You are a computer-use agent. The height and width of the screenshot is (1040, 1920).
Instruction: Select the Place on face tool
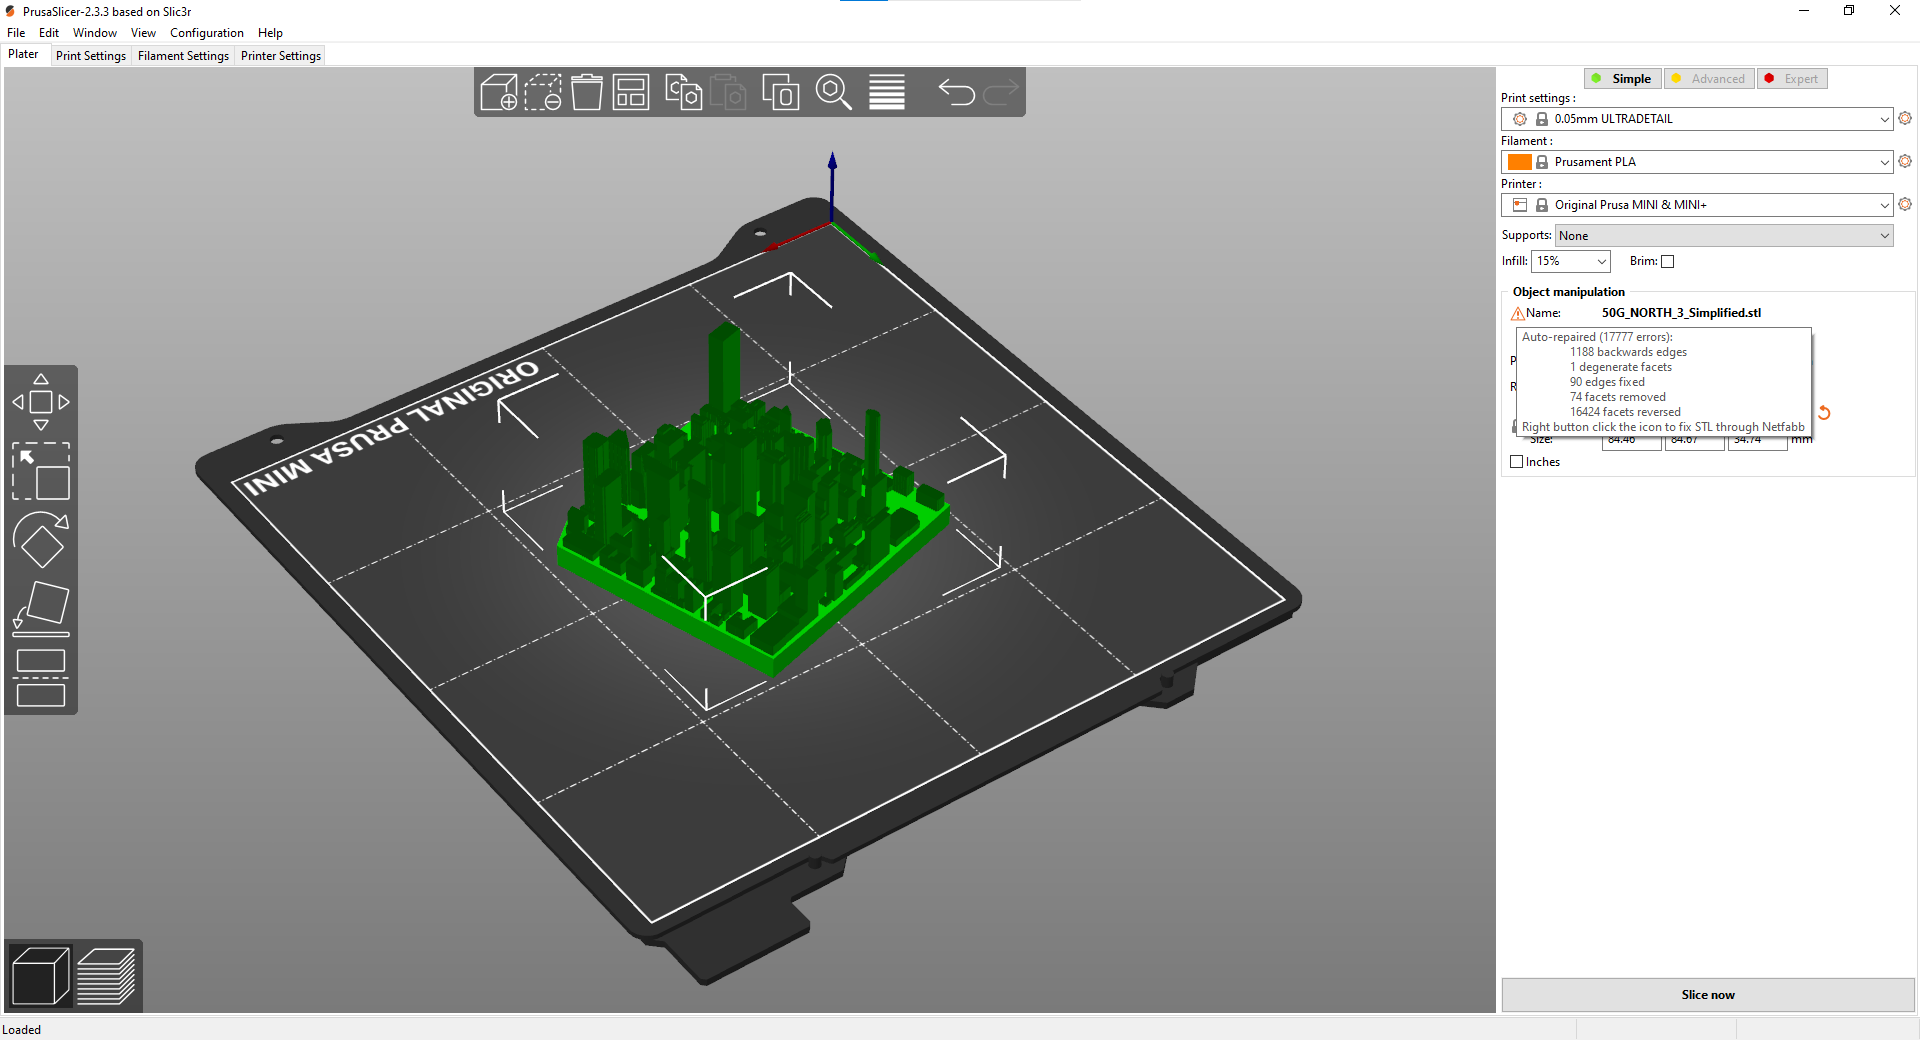click(41, 609)
